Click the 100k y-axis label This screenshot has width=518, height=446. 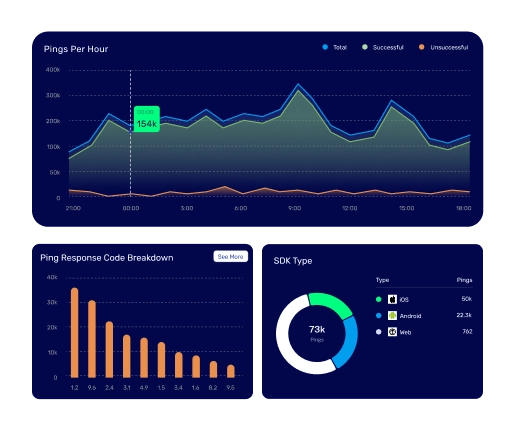(53, 147)
